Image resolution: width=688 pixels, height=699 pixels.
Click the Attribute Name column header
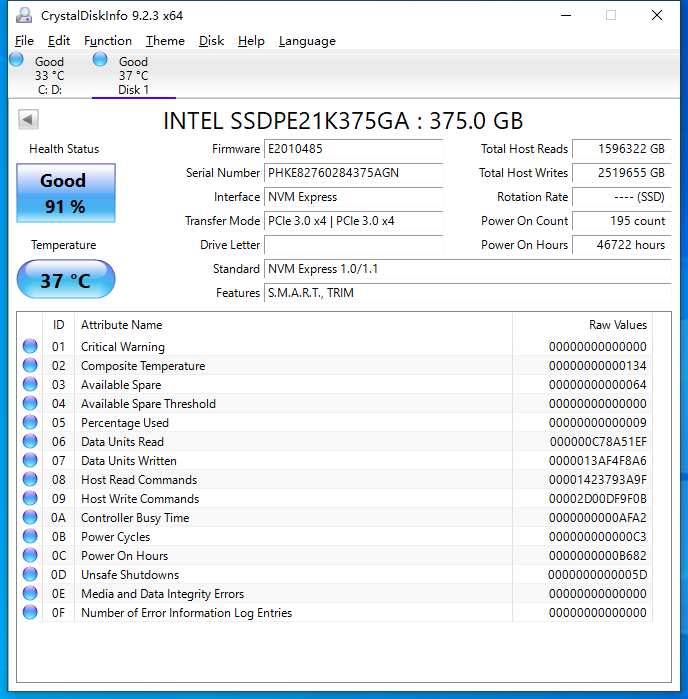293,325
